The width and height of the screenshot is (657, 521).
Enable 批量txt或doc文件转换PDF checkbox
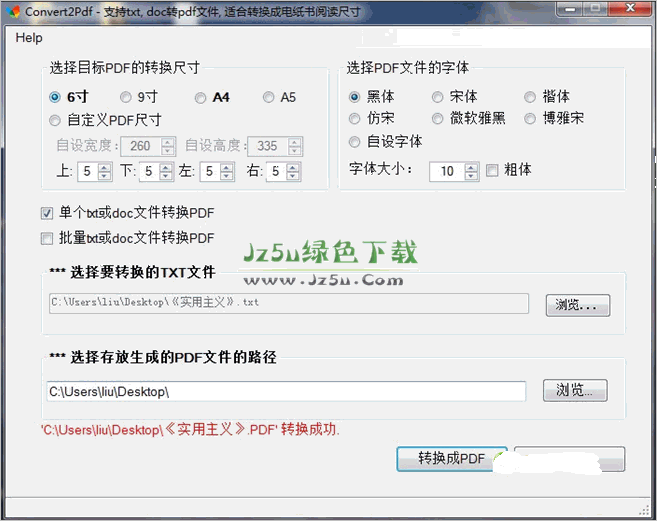click(47, 238)
